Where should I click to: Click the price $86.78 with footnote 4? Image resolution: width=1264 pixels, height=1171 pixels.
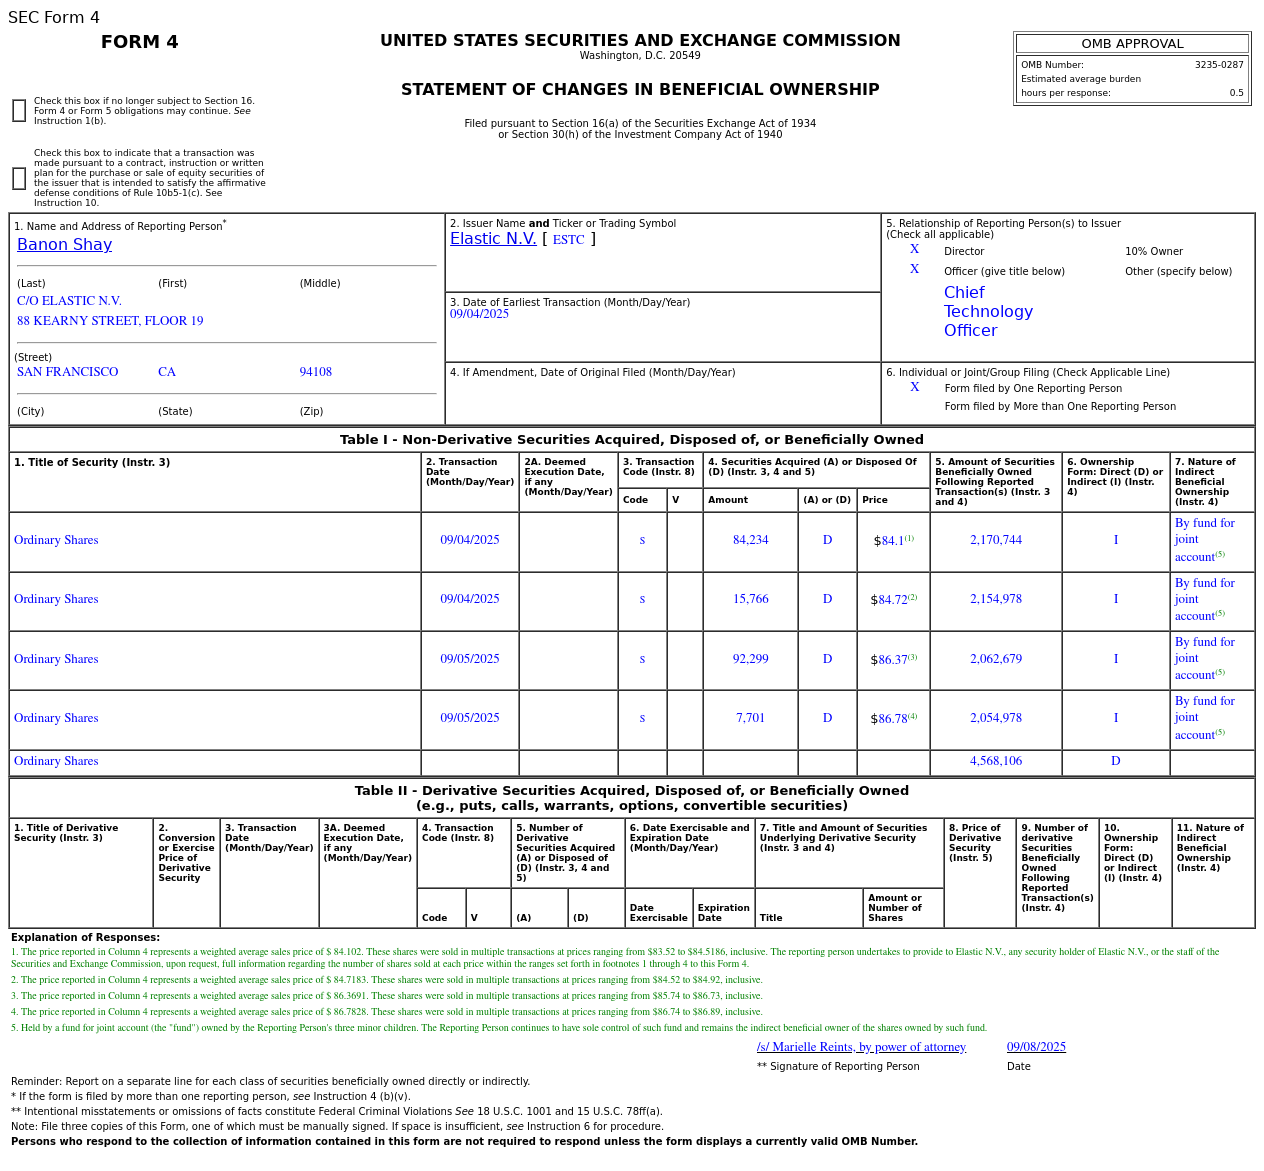point(893,718)
